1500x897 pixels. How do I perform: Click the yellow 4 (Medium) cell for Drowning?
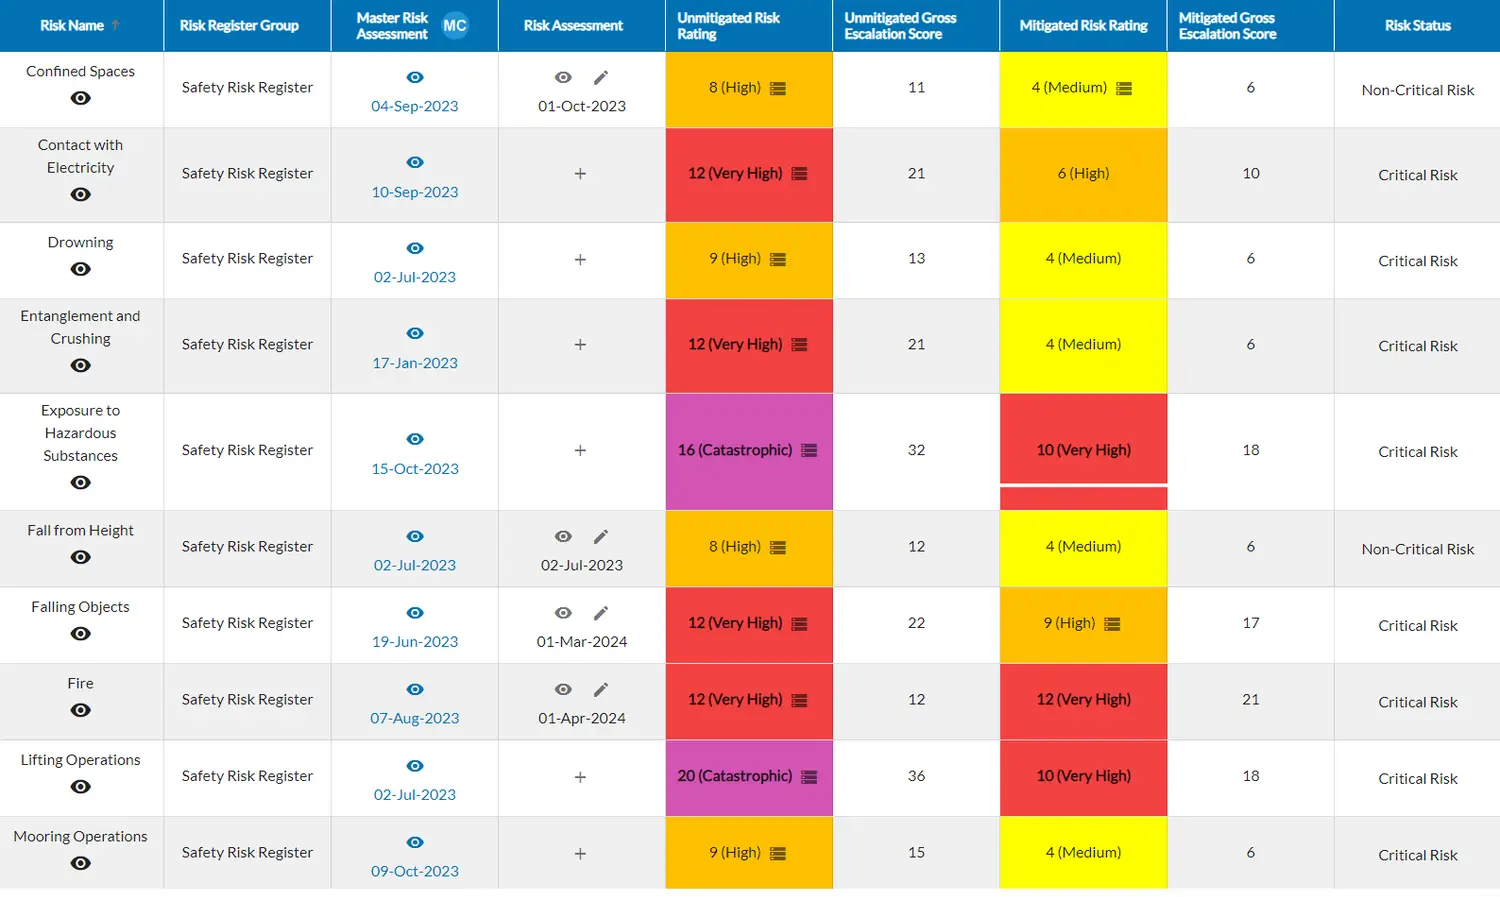point(1083,259)
